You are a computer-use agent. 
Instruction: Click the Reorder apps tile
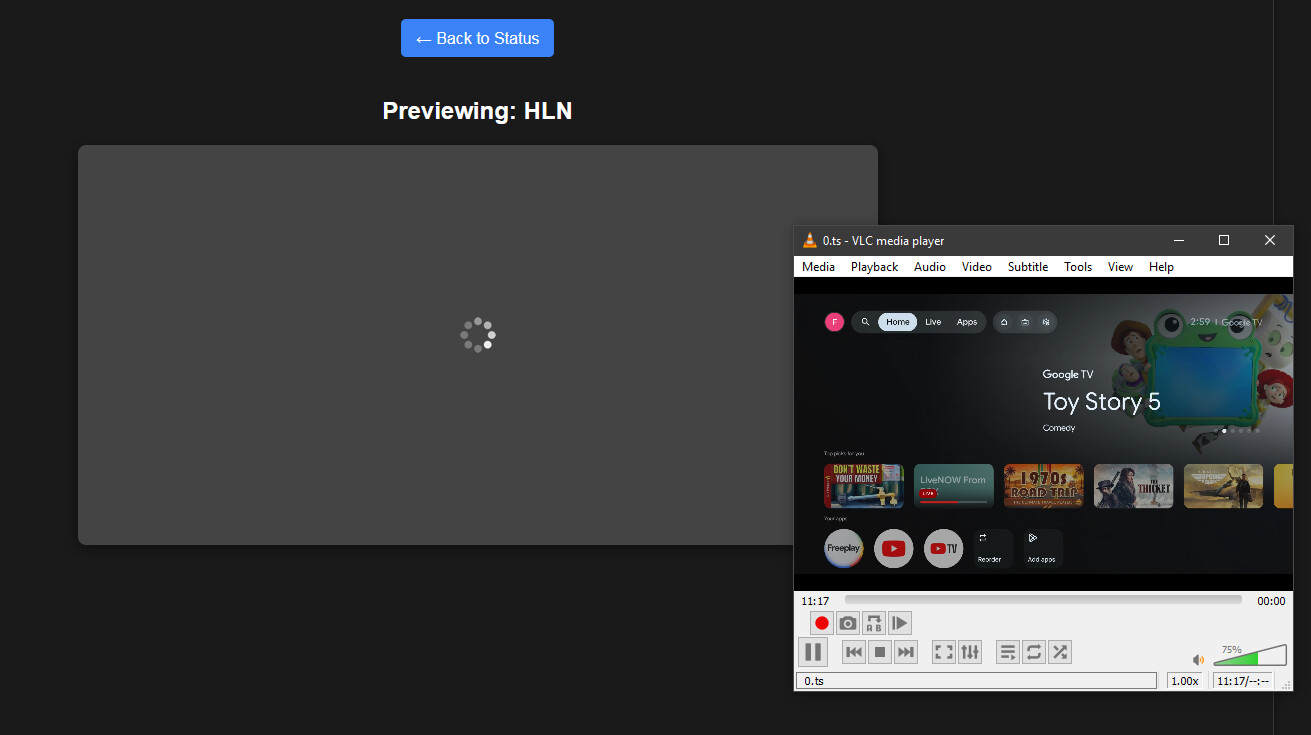(993, 549)
